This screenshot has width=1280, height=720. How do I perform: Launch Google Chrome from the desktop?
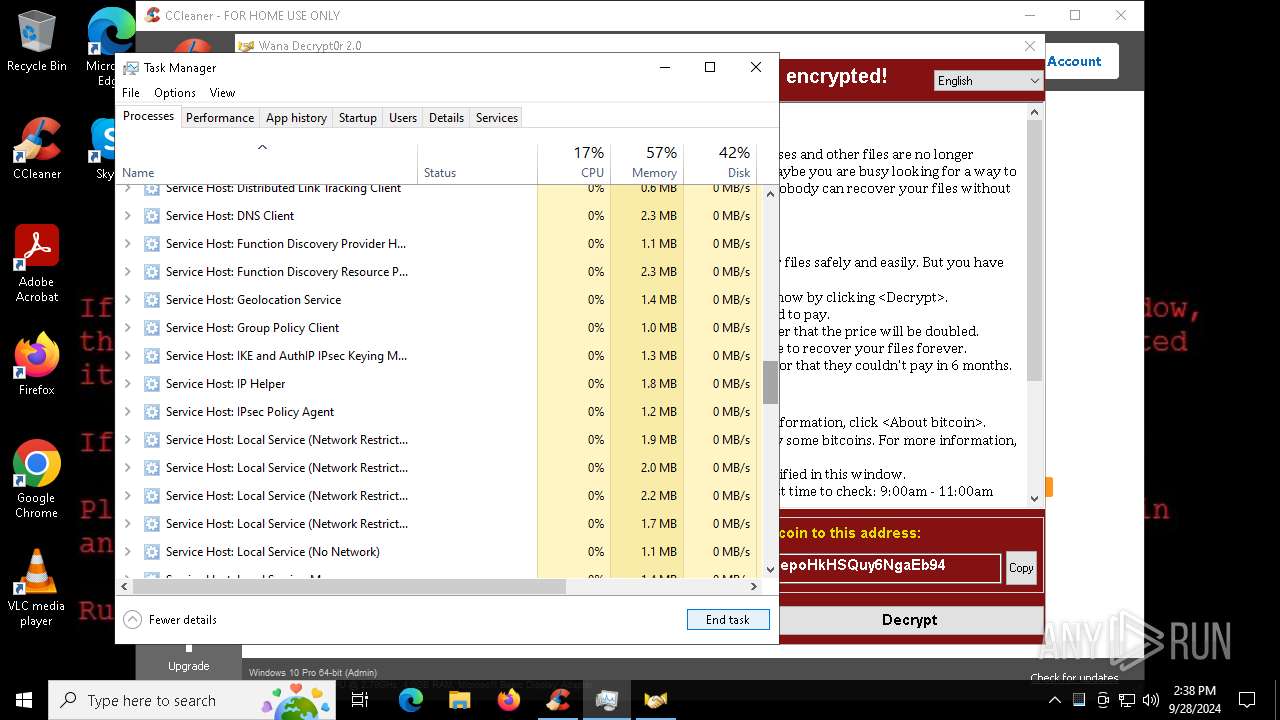(x=36, y=479)
